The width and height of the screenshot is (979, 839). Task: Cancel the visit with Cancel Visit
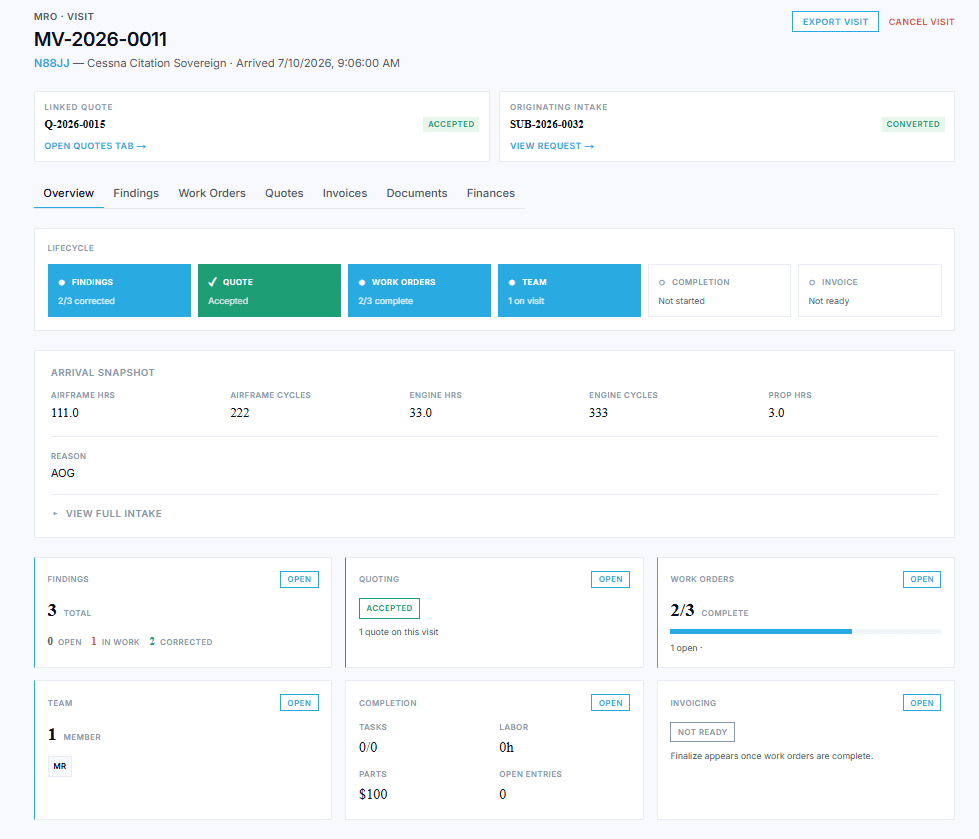[921, 22]
